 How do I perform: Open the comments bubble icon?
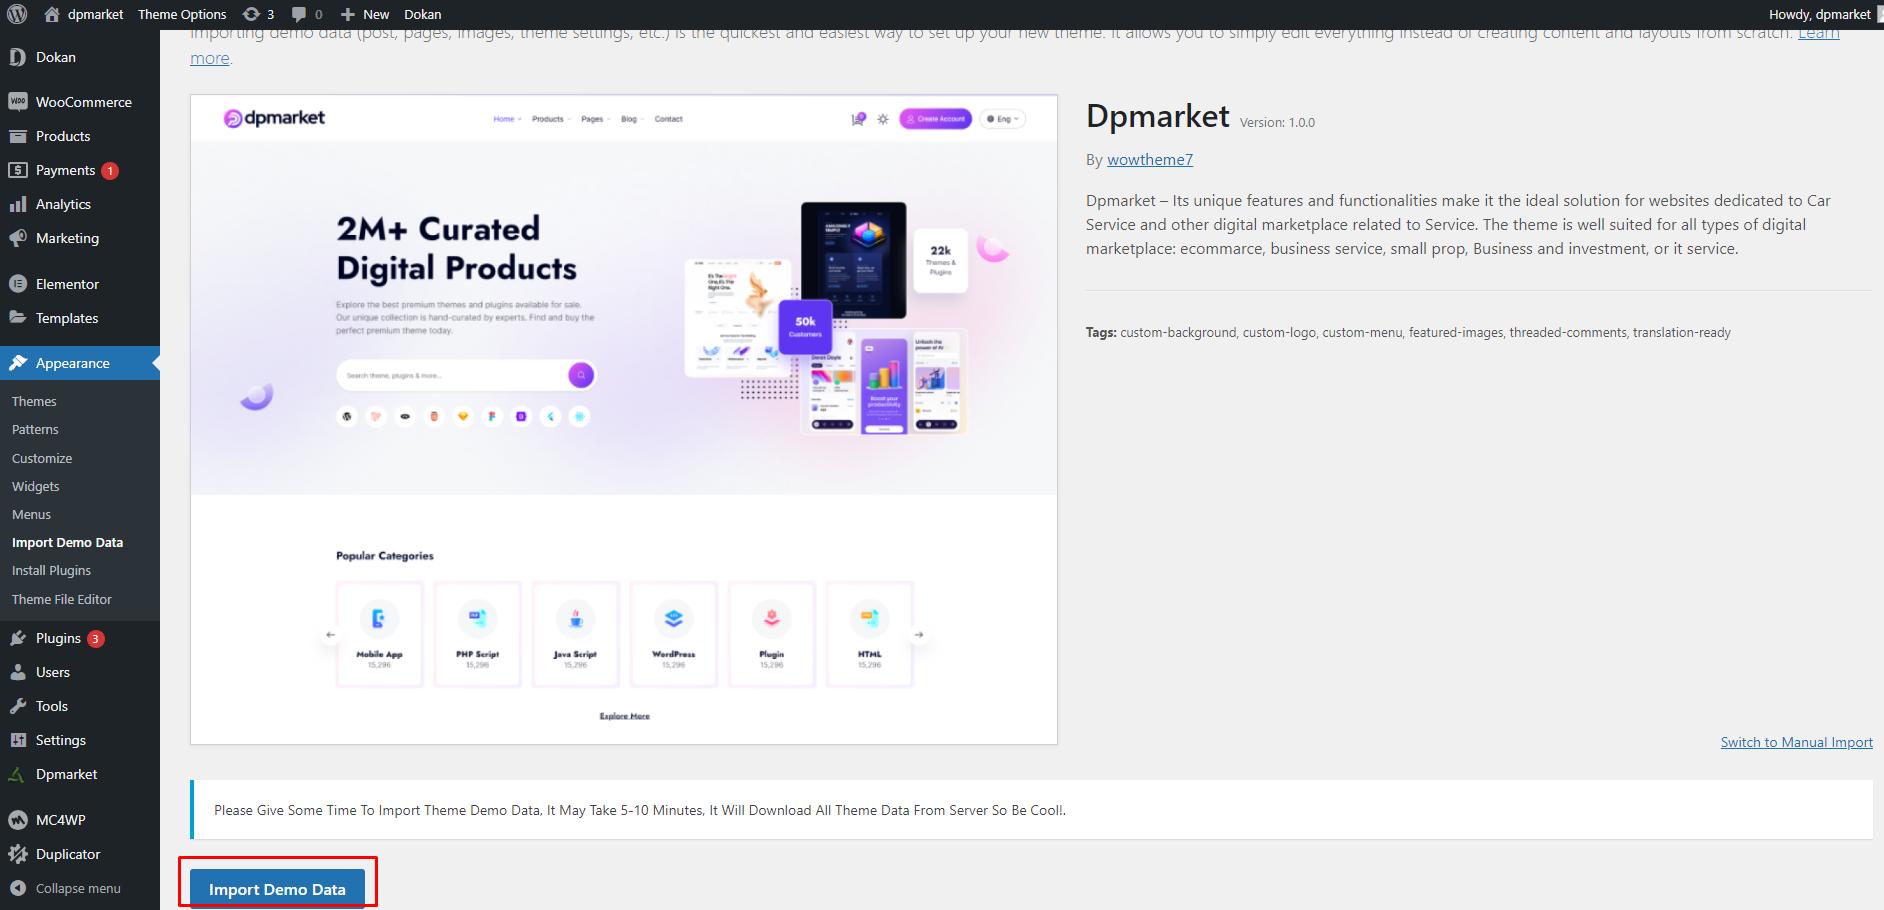(299, 14)
